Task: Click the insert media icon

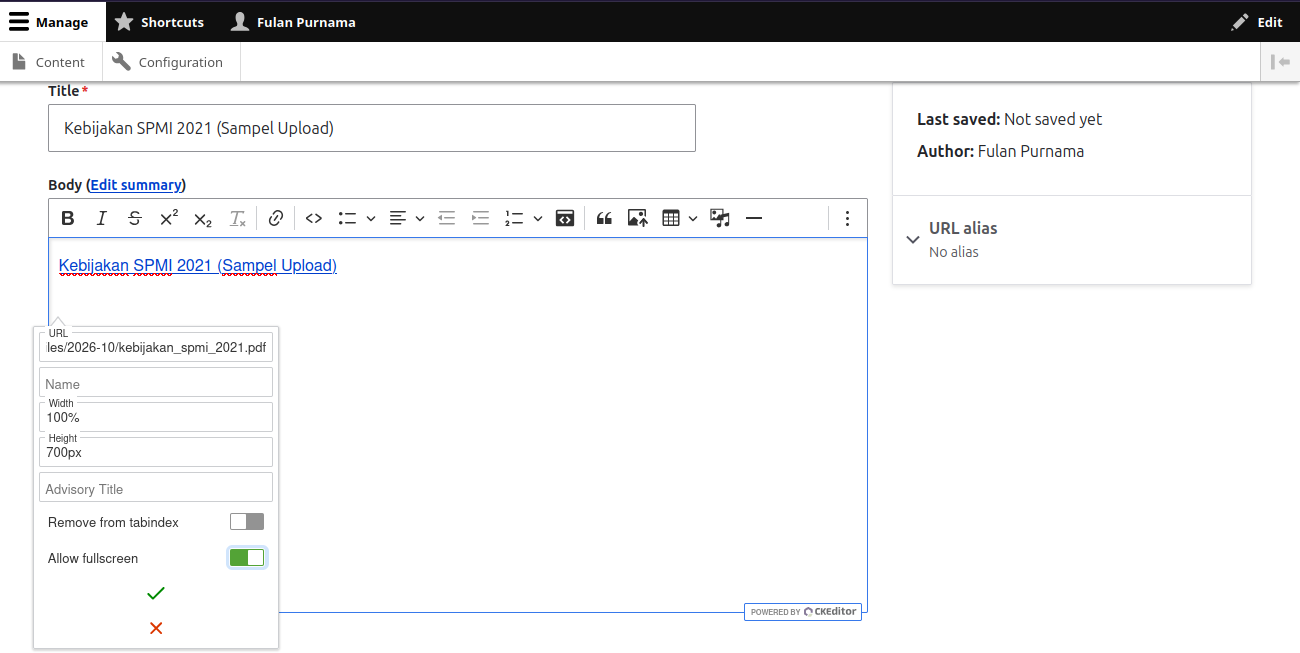Action: 720,218
